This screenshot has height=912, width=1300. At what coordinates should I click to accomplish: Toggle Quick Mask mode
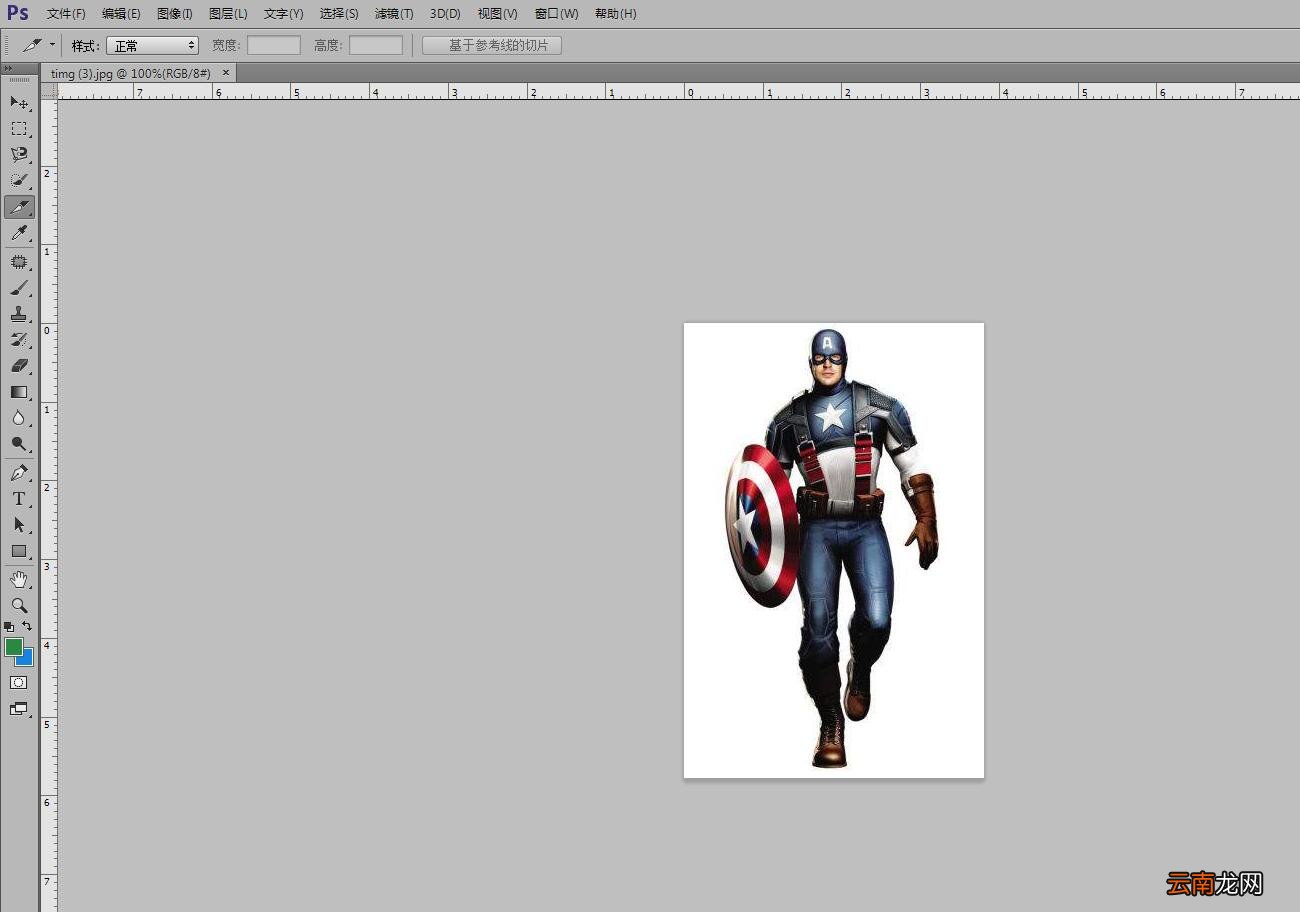pos(19,683)
